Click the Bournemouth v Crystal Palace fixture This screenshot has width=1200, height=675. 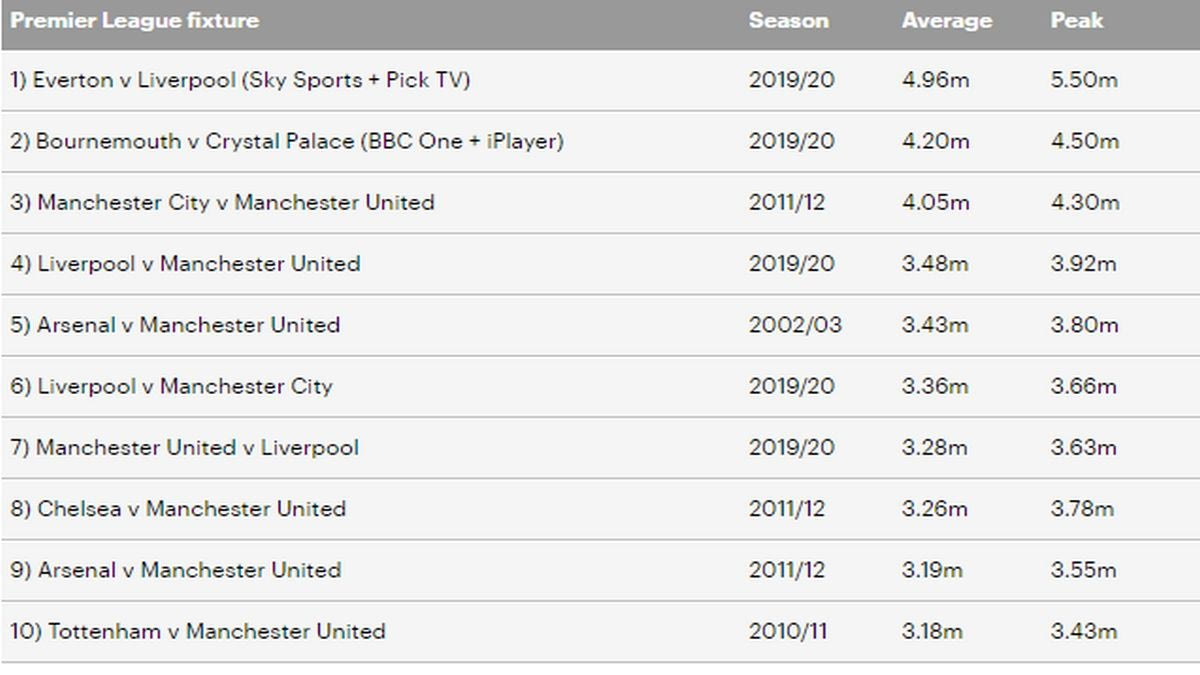point(287,141)
